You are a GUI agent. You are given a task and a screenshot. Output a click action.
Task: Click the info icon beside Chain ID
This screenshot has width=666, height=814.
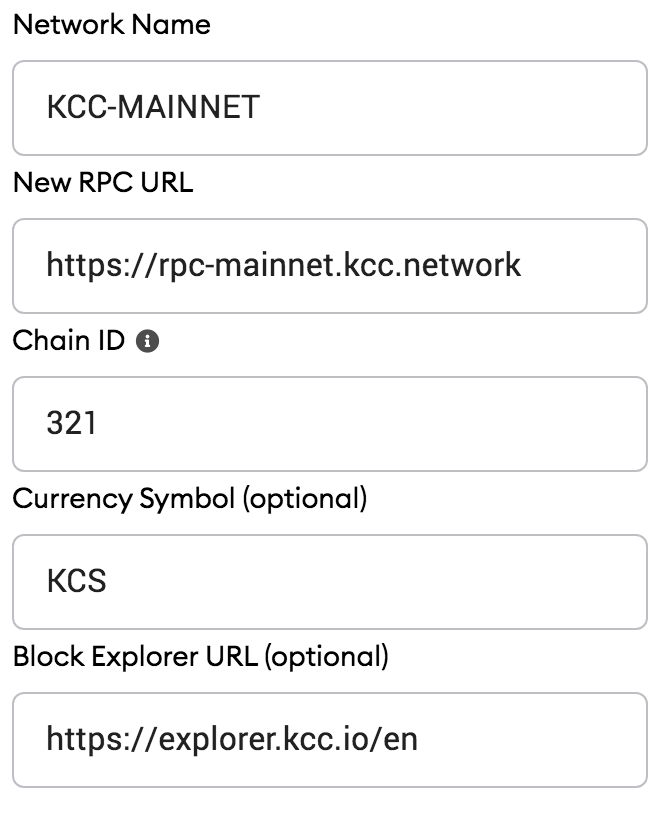pyautogui.click(x=147, y=341)
